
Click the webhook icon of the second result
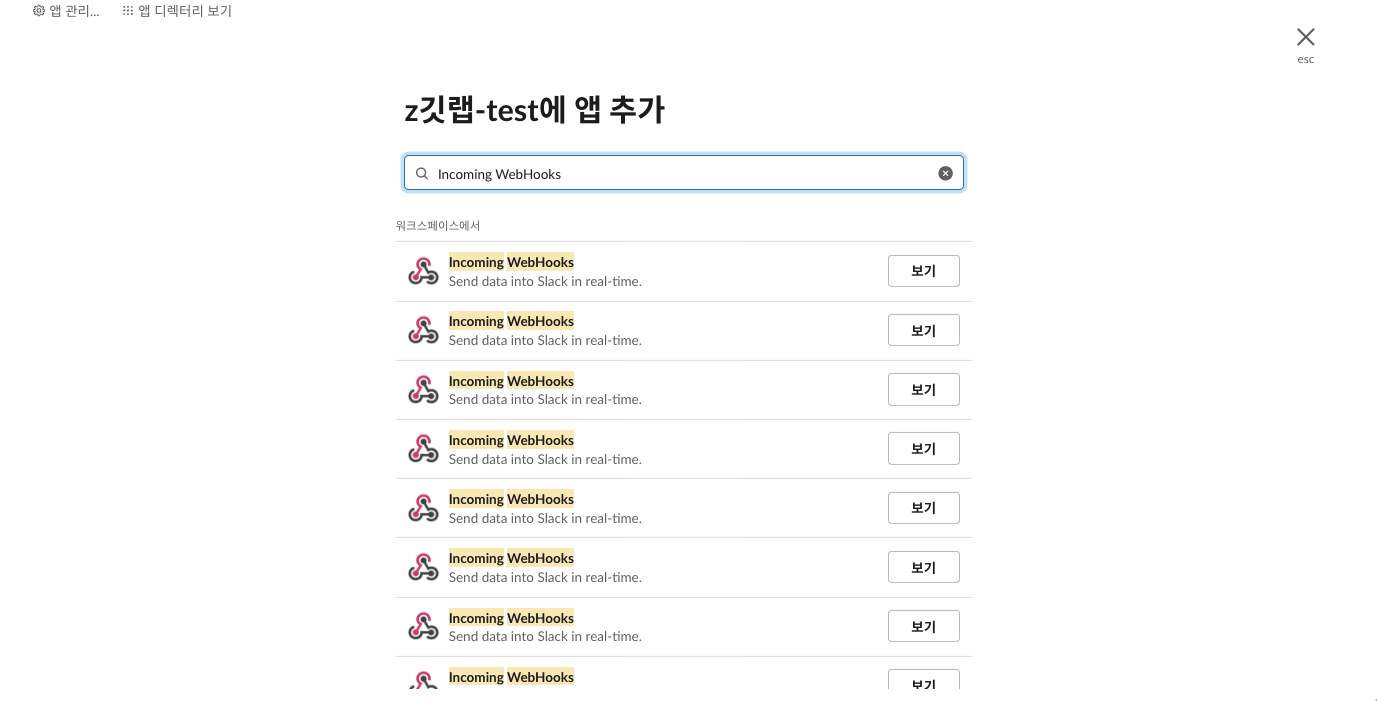424,330
